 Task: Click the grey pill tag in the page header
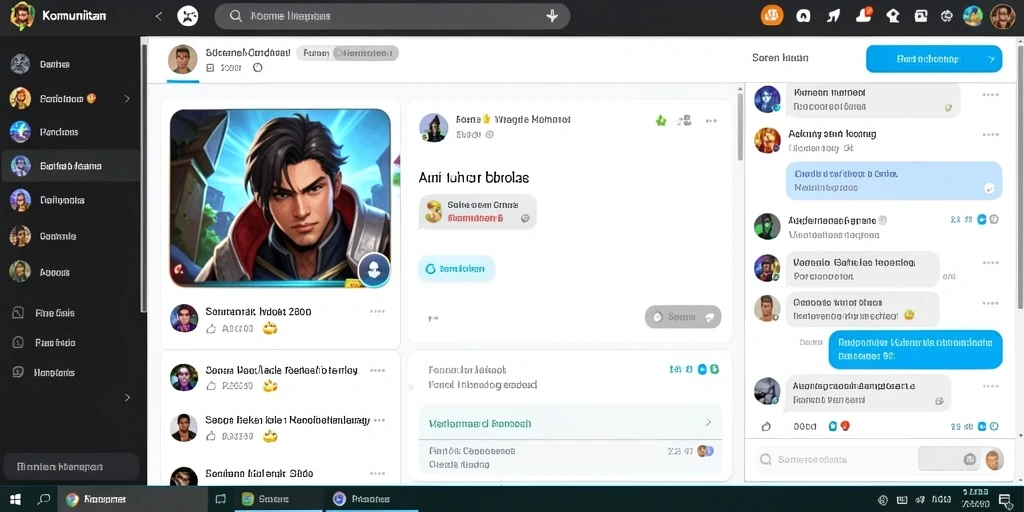[x=347, y=54]
